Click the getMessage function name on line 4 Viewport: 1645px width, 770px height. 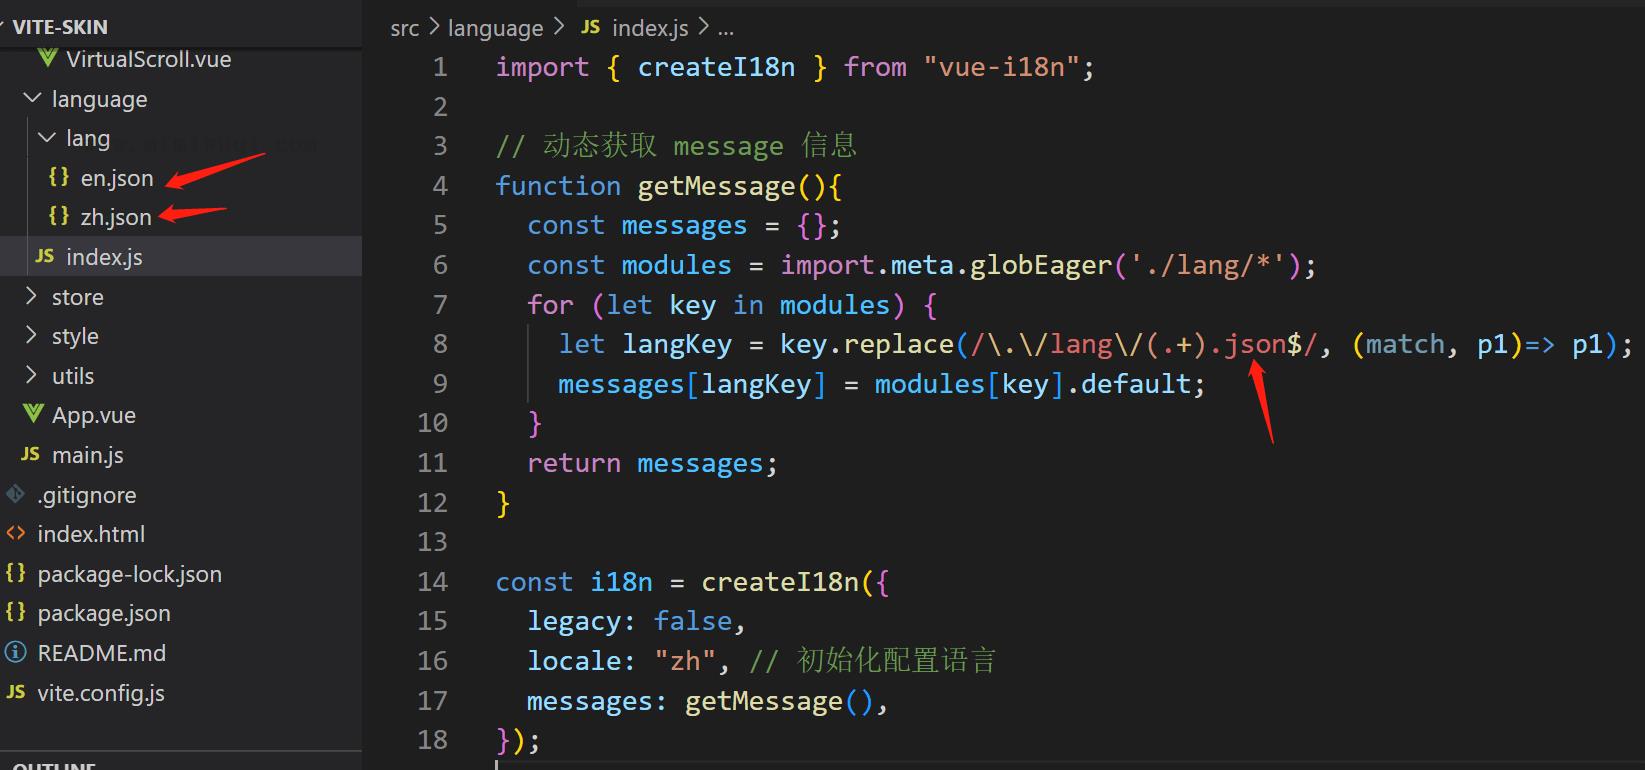(x=716, y=186)
